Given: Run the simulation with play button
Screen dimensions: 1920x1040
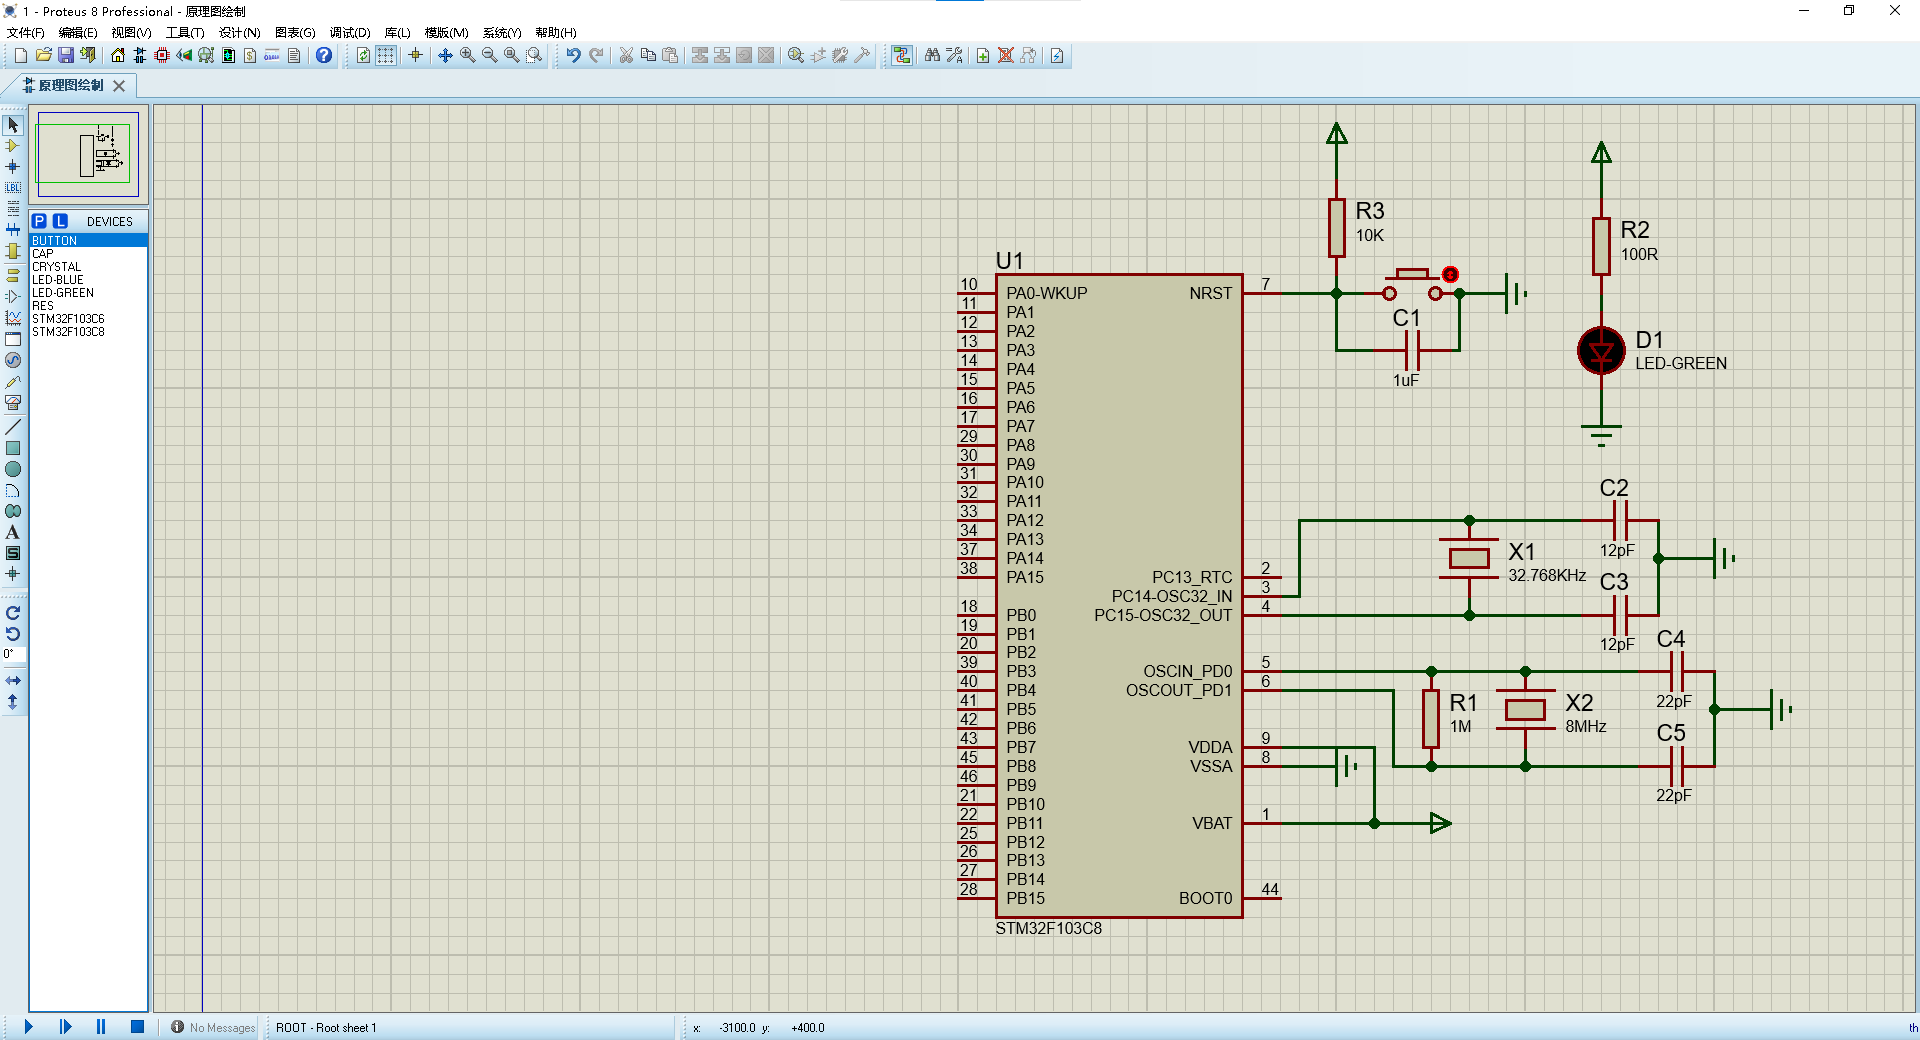Looking at the screenshot, I should (29, 1027).
